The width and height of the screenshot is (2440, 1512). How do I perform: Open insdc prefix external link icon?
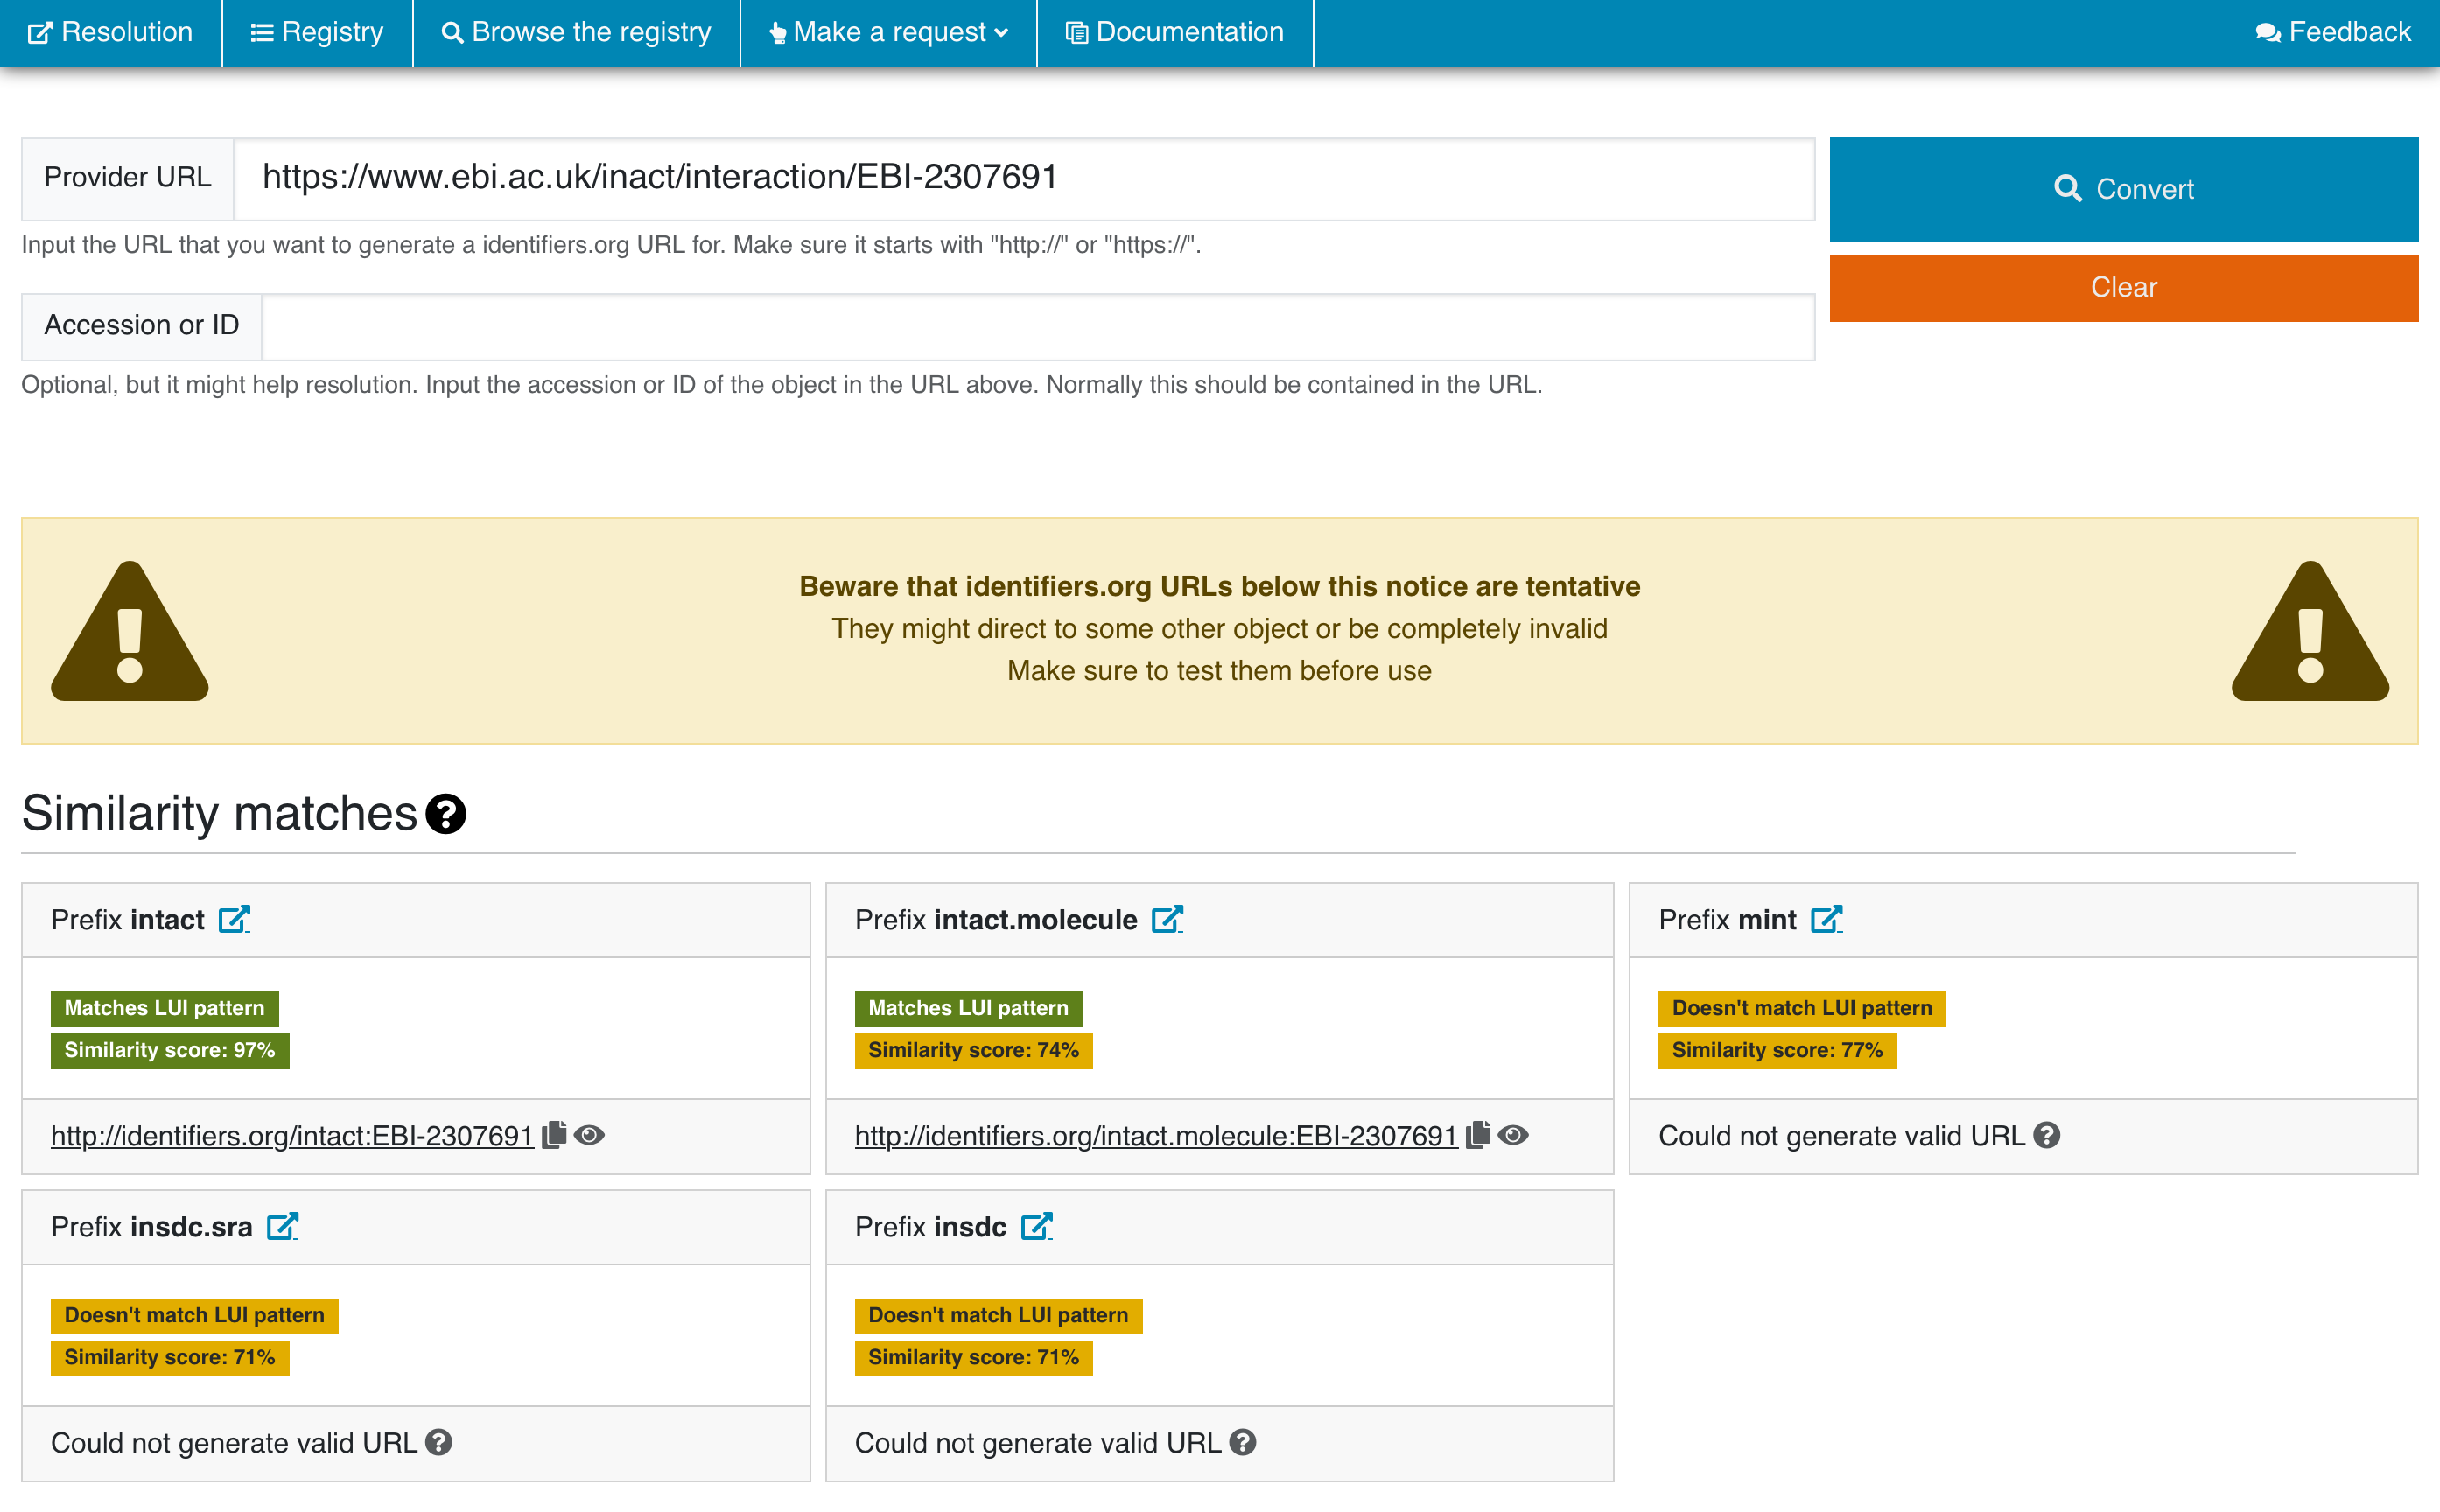pos(1036,1226)
